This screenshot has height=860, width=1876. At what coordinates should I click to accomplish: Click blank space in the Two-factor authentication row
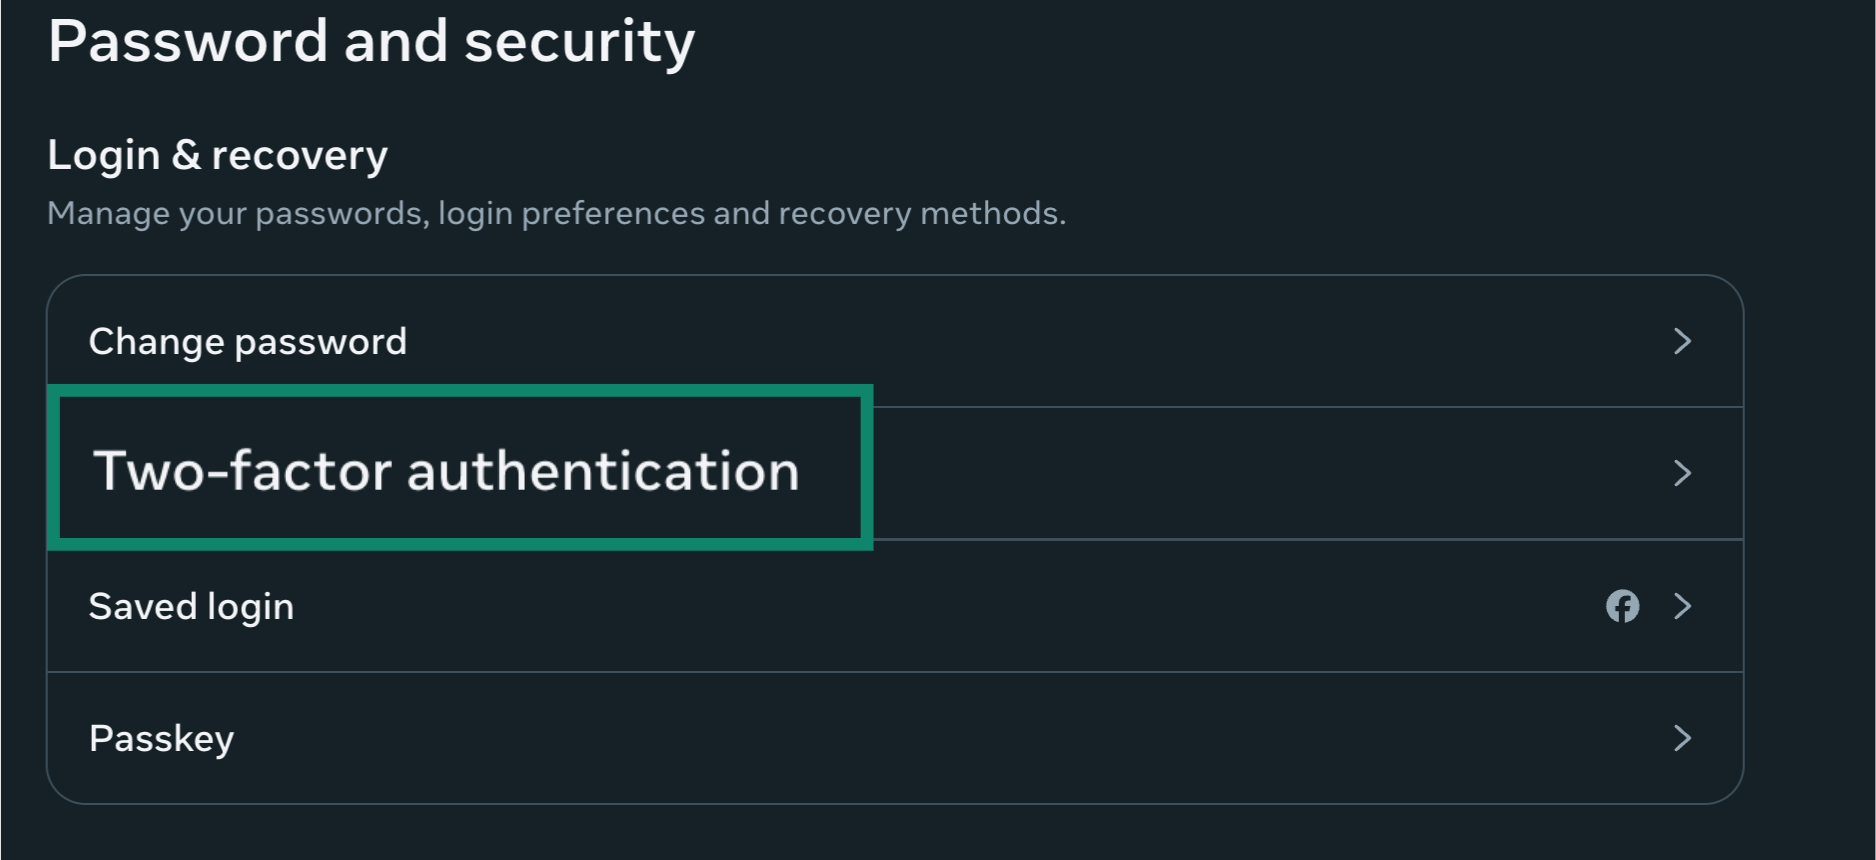point(1250,473)
